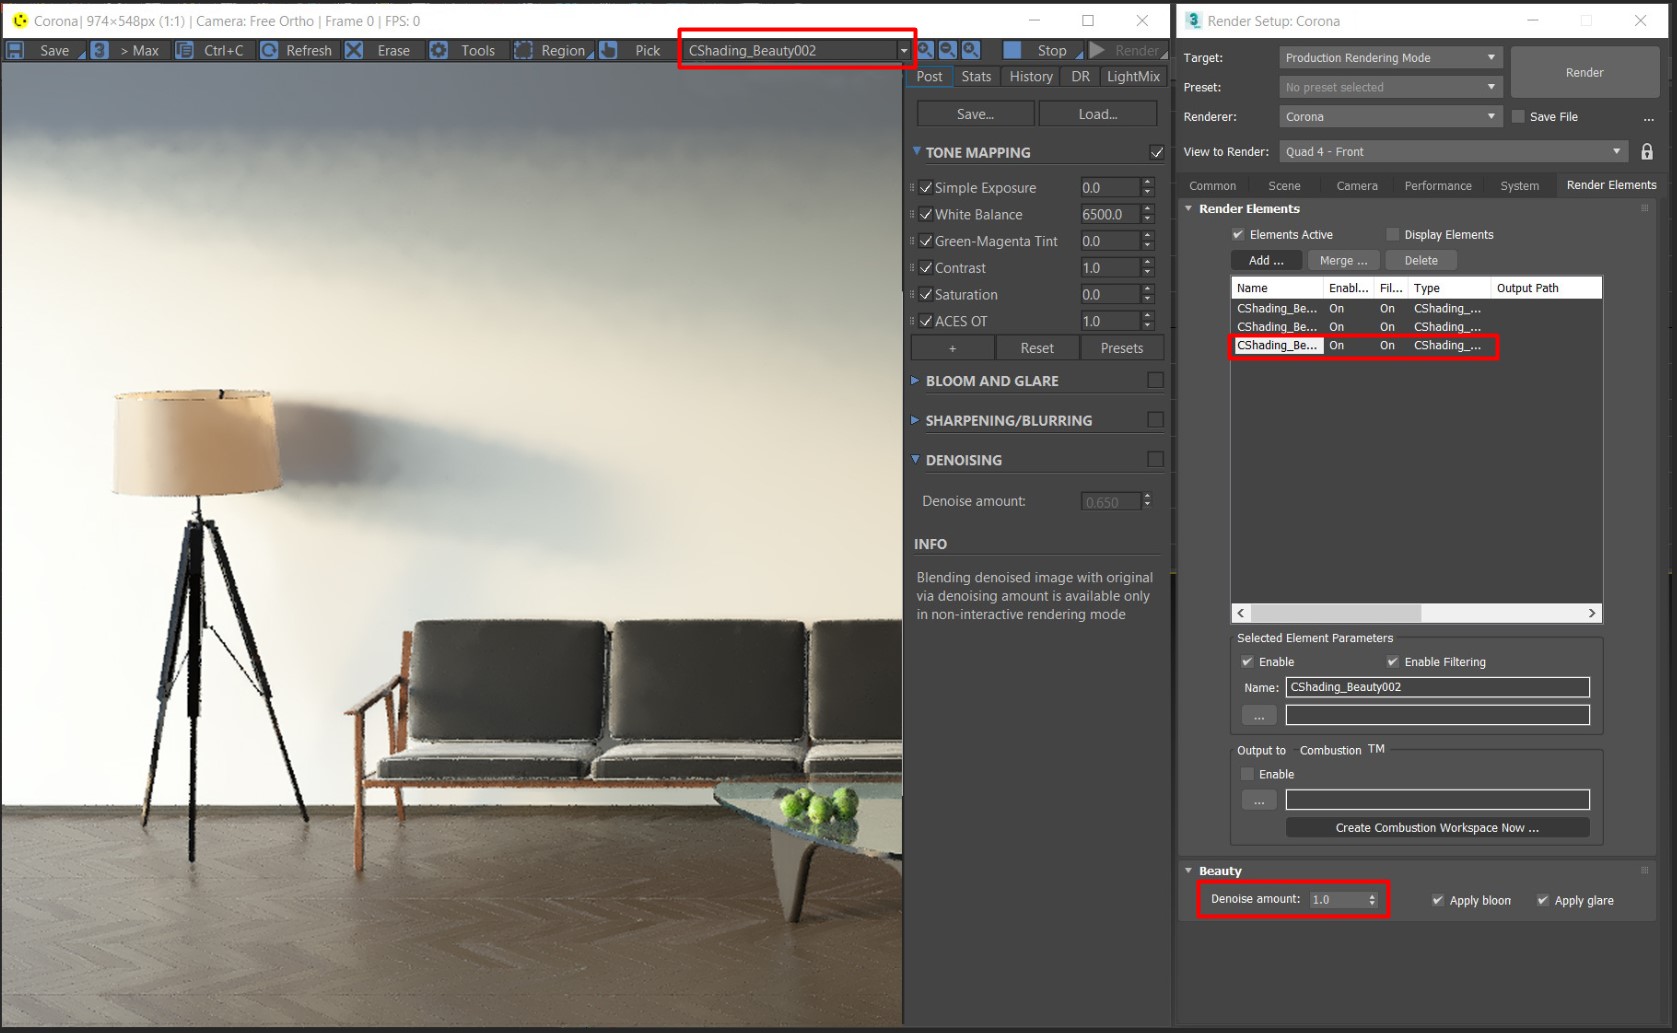Image resolution: width=1677 pixels, height=1033 pixels.
Task: Click the Pick icon in the toolbar
Action: [608, 50]
